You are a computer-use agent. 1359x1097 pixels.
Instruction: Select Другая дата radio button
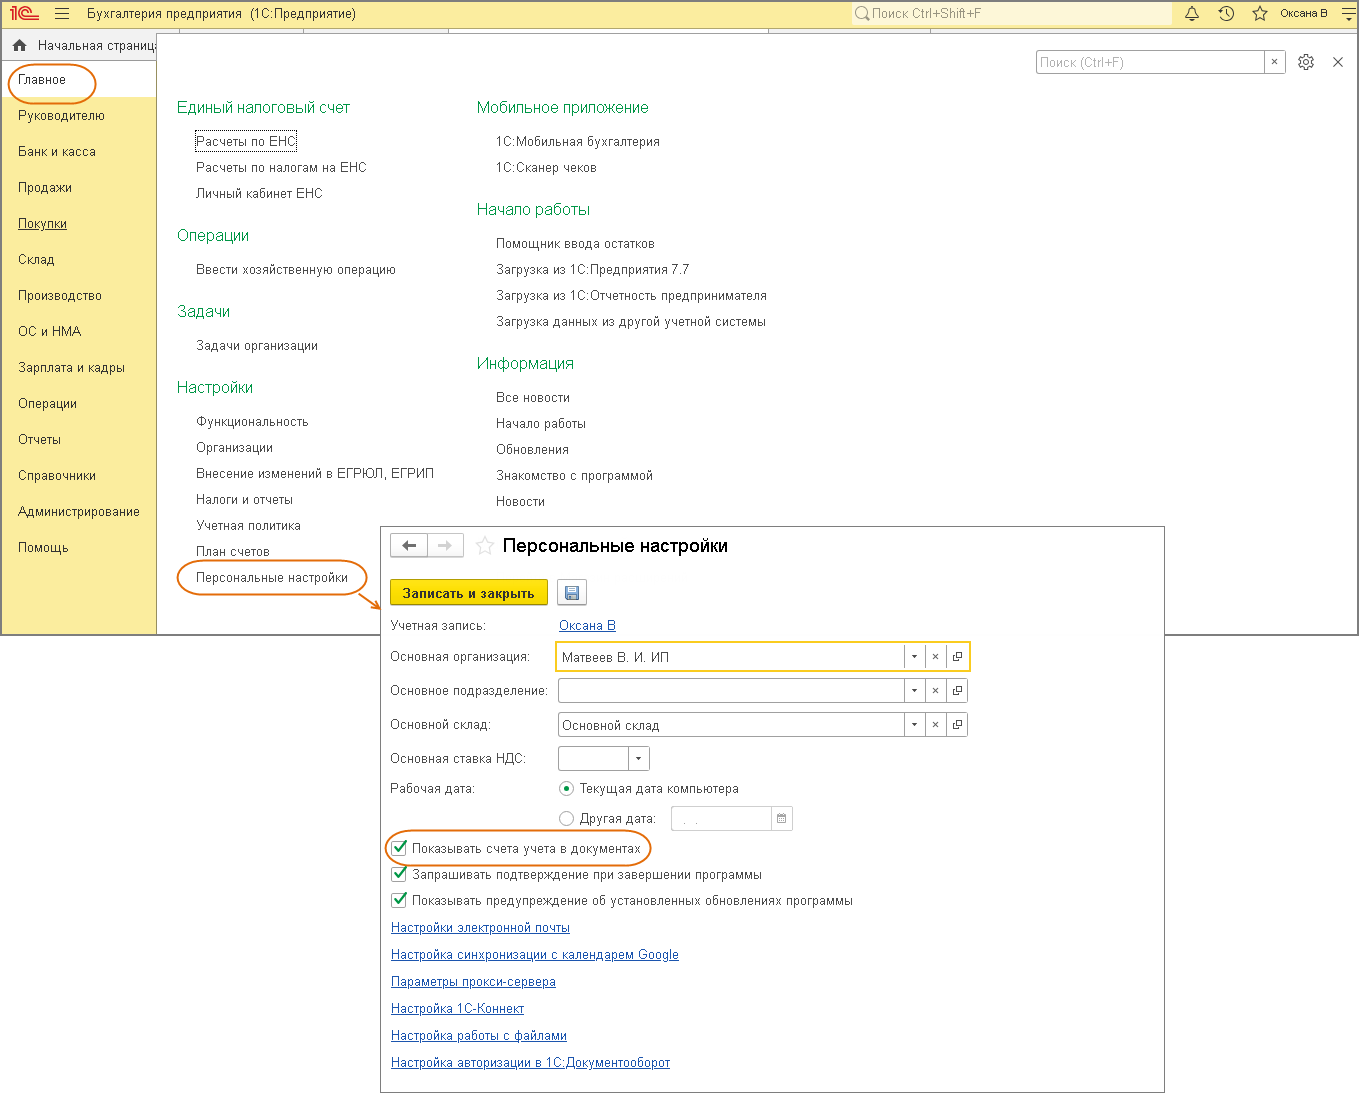[567, 819]
